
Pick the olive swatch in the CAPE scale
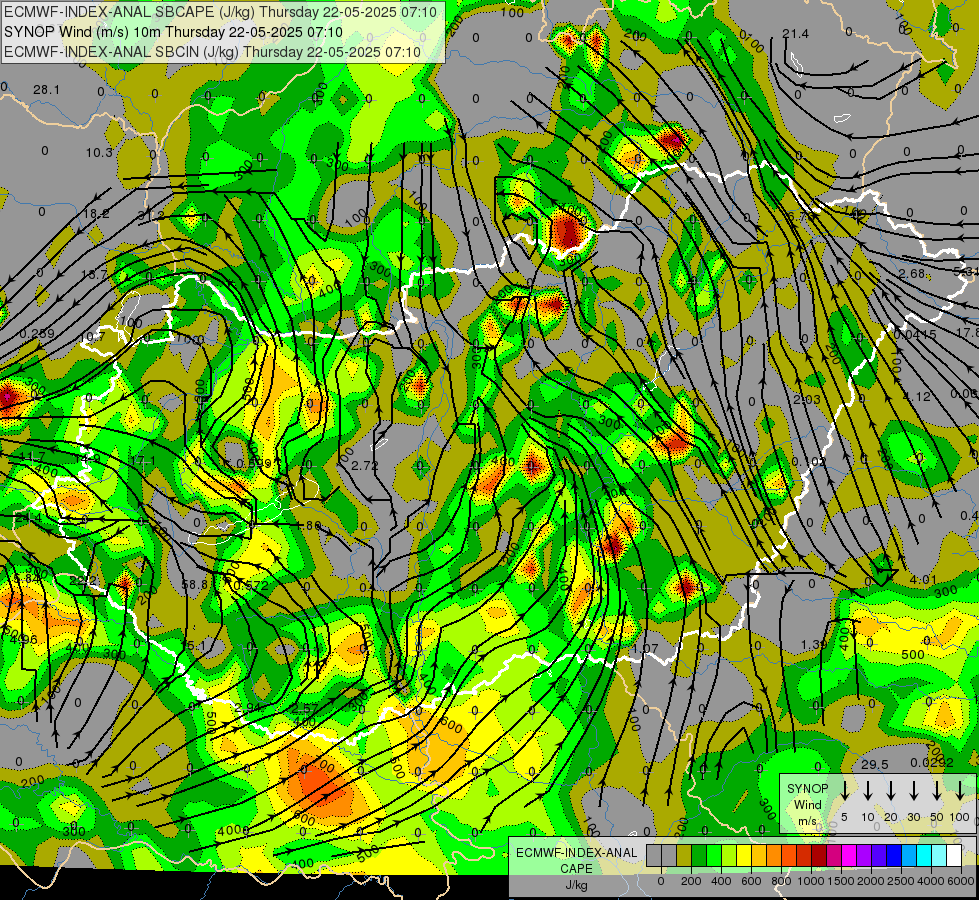[684, 855]
